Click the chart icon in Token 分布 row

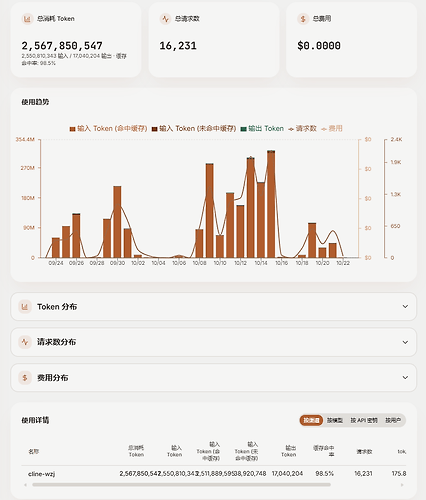(x=25, y=307)
